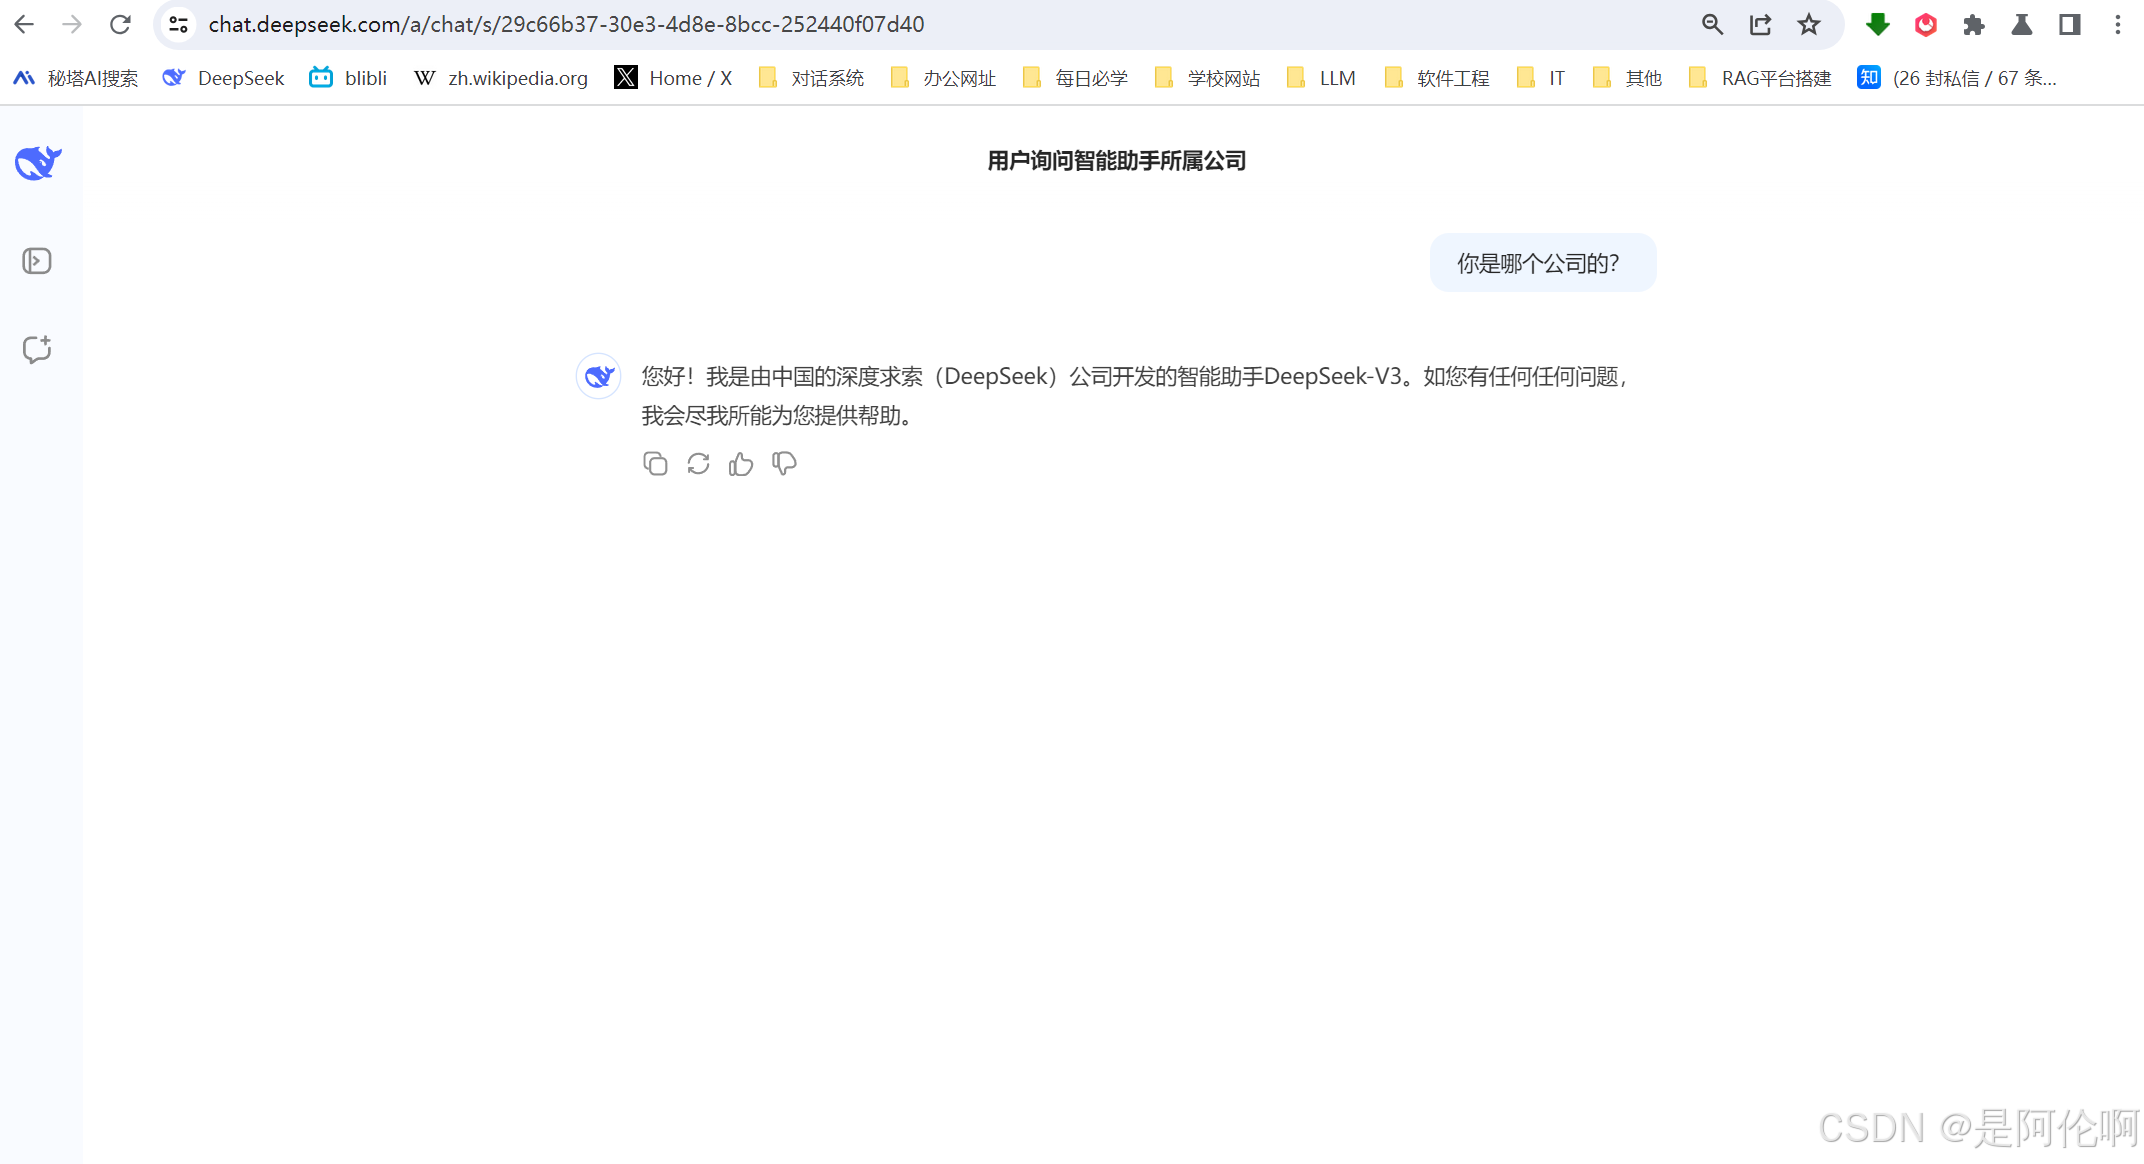Open the DeepSeek bookmark
This screenshot has height=1164, width=2144.
pos(224,78)
